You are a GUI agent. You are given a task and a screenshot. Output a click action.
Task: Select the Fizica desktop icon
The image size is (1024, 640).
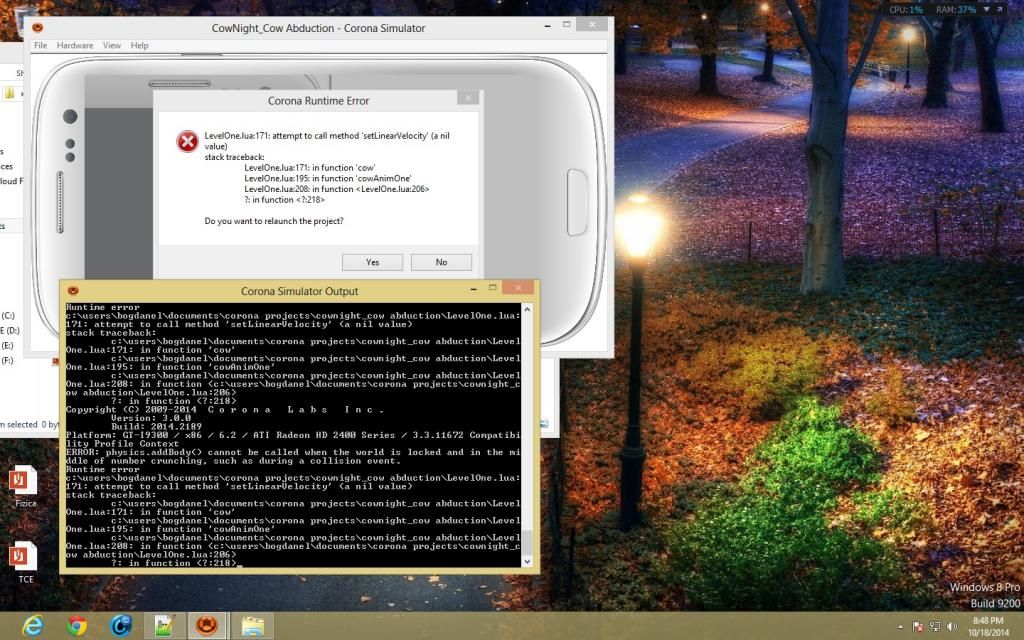pyautogui.click(x=25, y=487)
